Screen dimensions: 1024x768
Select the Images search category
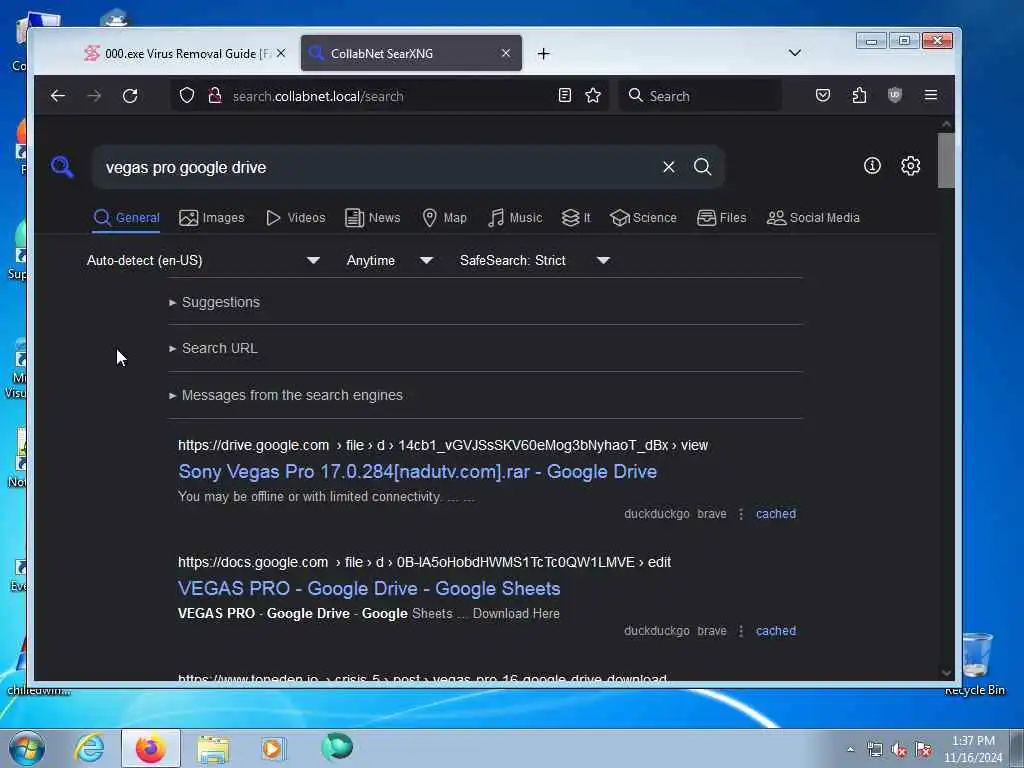212,217
